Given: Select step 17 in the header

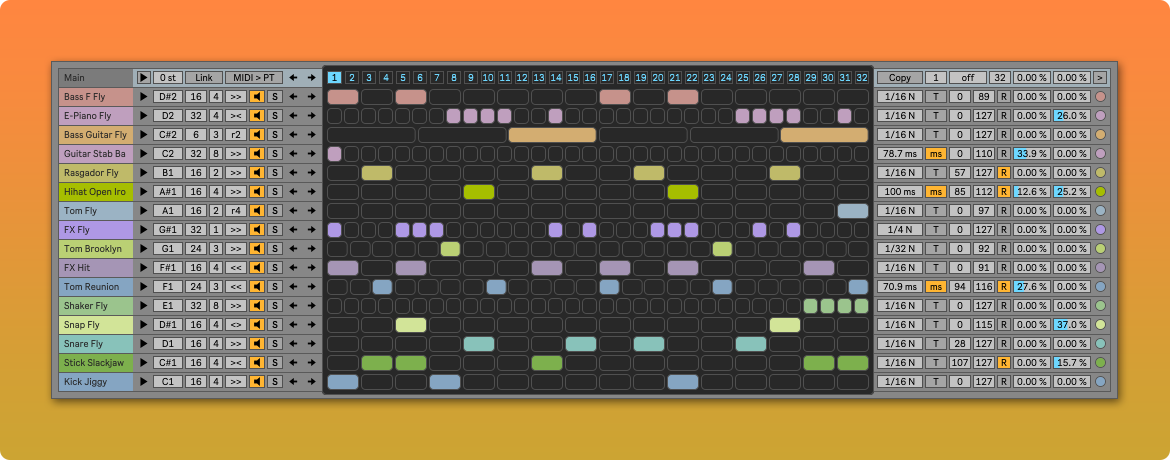Looking at the screenshot, I should point(607,78).
